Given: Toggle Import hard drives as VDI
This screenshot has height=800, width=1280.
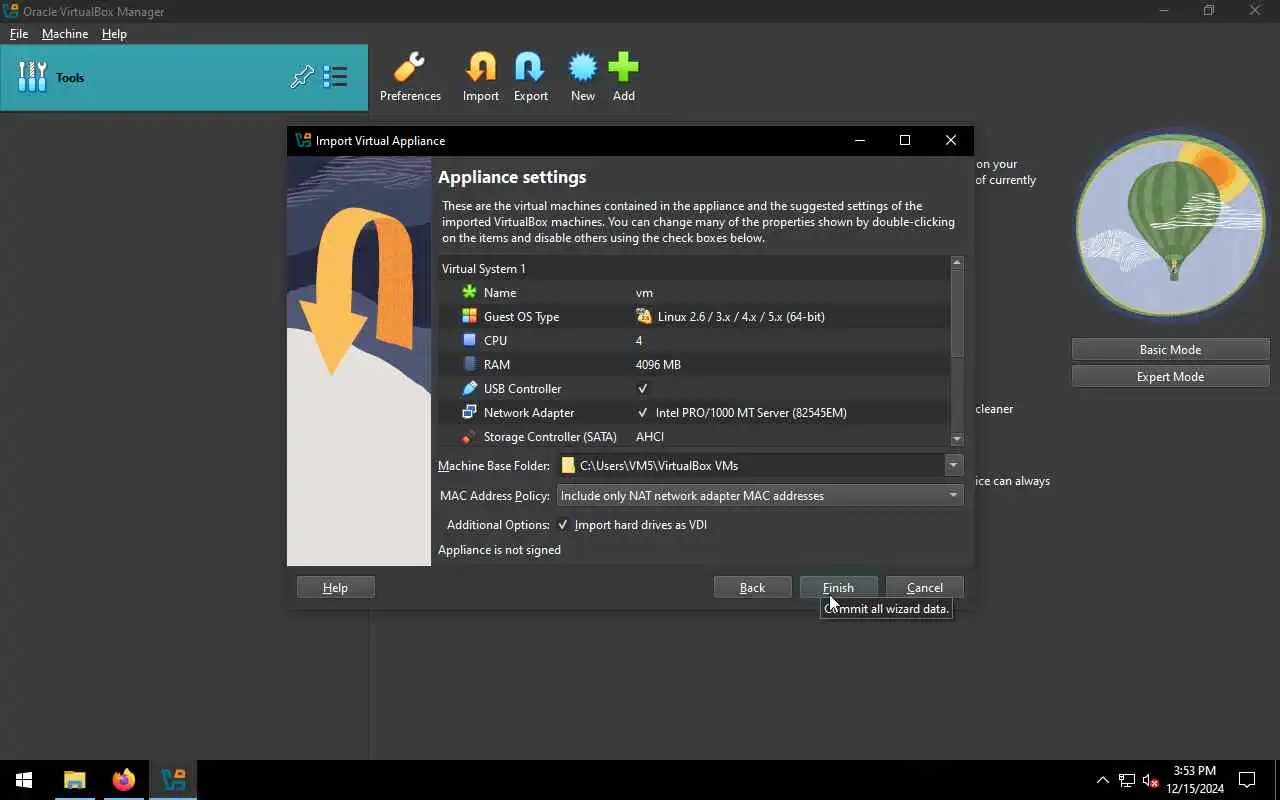Looking at the screenshot, I should pos(563,524).
